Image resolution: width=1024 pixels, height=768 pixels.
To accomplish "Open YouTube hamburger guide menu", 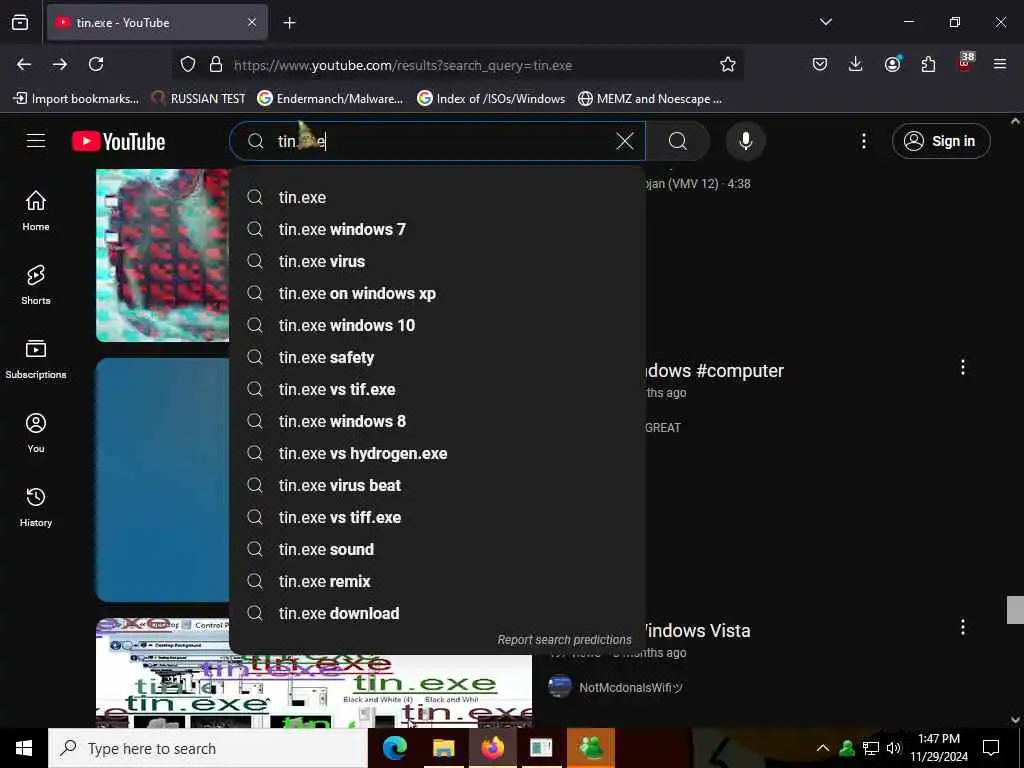I will pos(36,141).
